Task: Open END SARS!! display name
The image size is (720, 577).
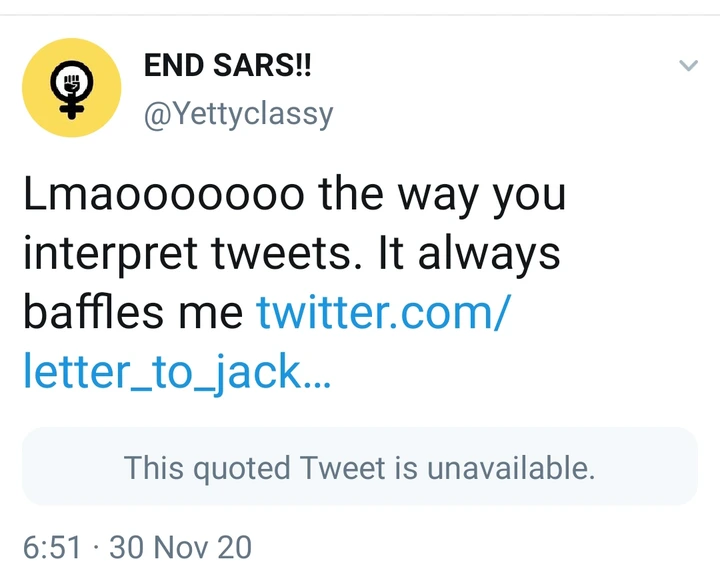Action: 228,66
